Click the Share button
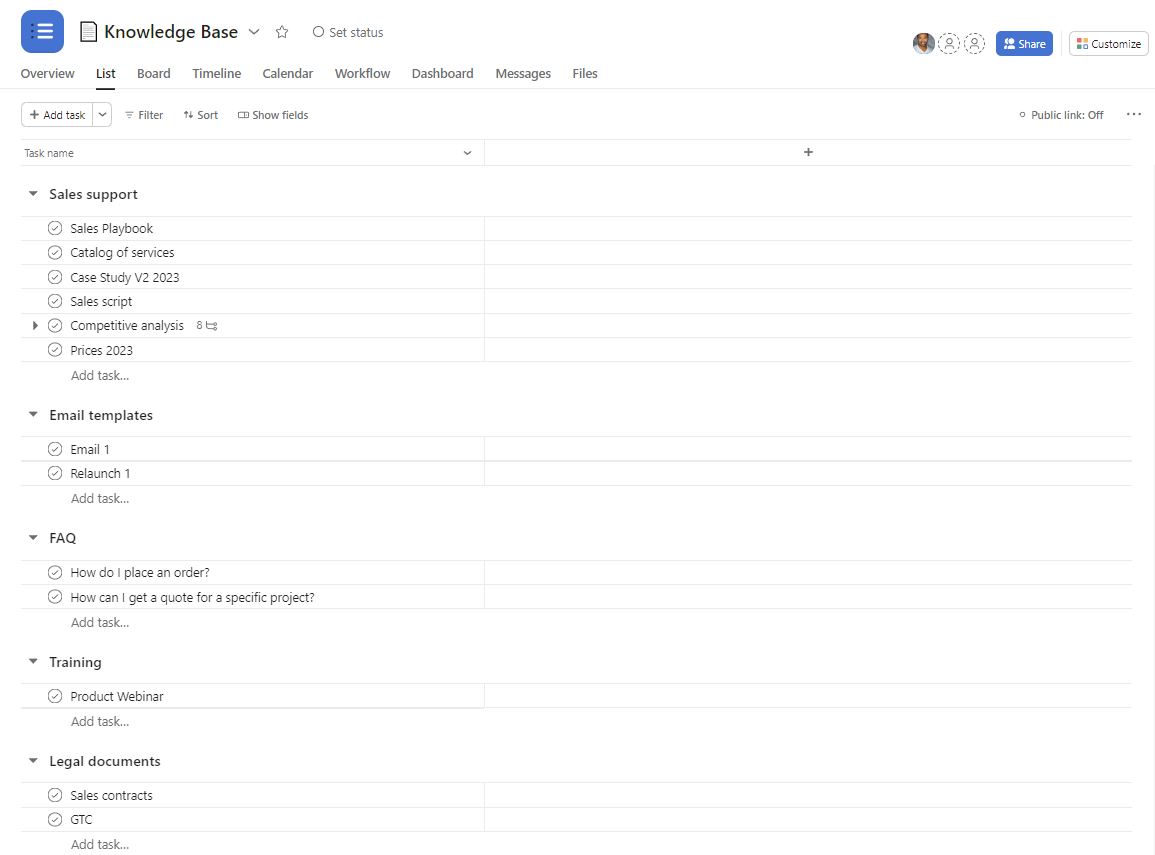 point(1024,44)
